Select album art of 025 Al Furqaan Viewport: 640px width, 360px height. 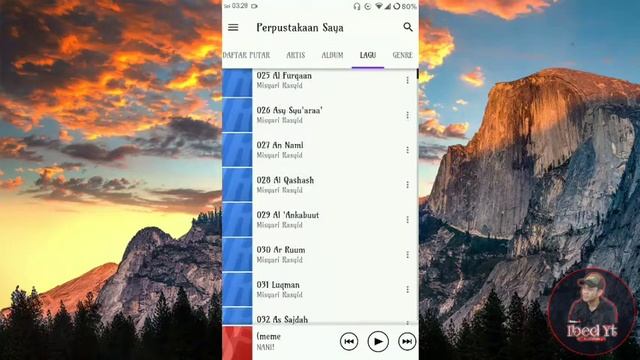pos(237,83)
